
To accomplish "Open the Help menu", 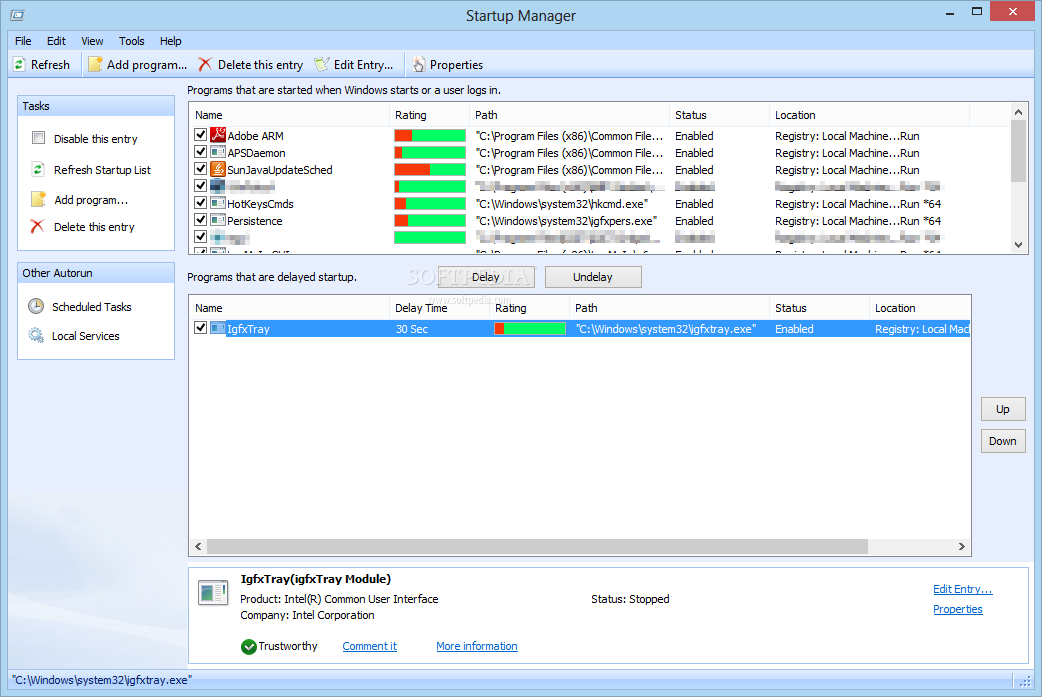I will point(171,41).
